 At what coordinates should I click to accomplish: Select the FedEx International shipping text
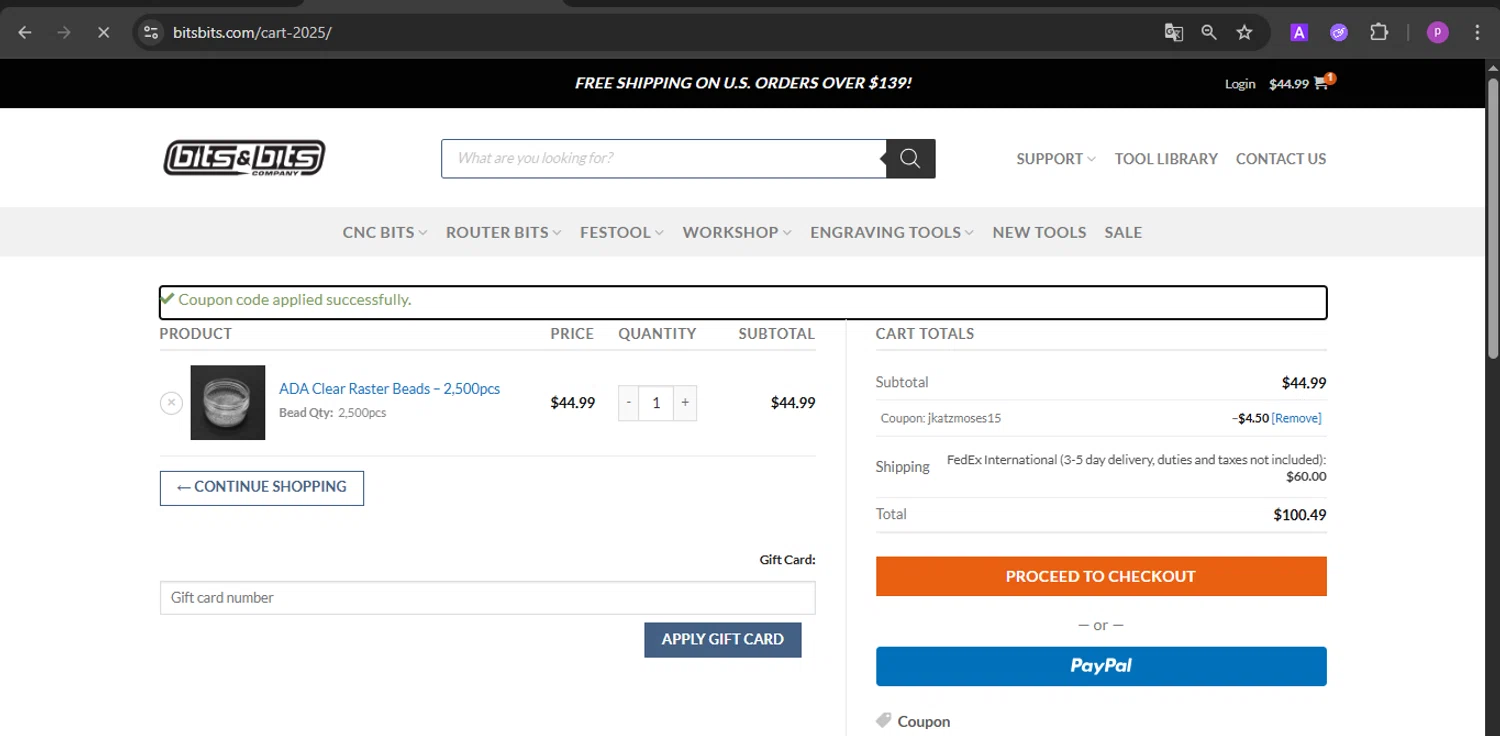pos(1136,460)
